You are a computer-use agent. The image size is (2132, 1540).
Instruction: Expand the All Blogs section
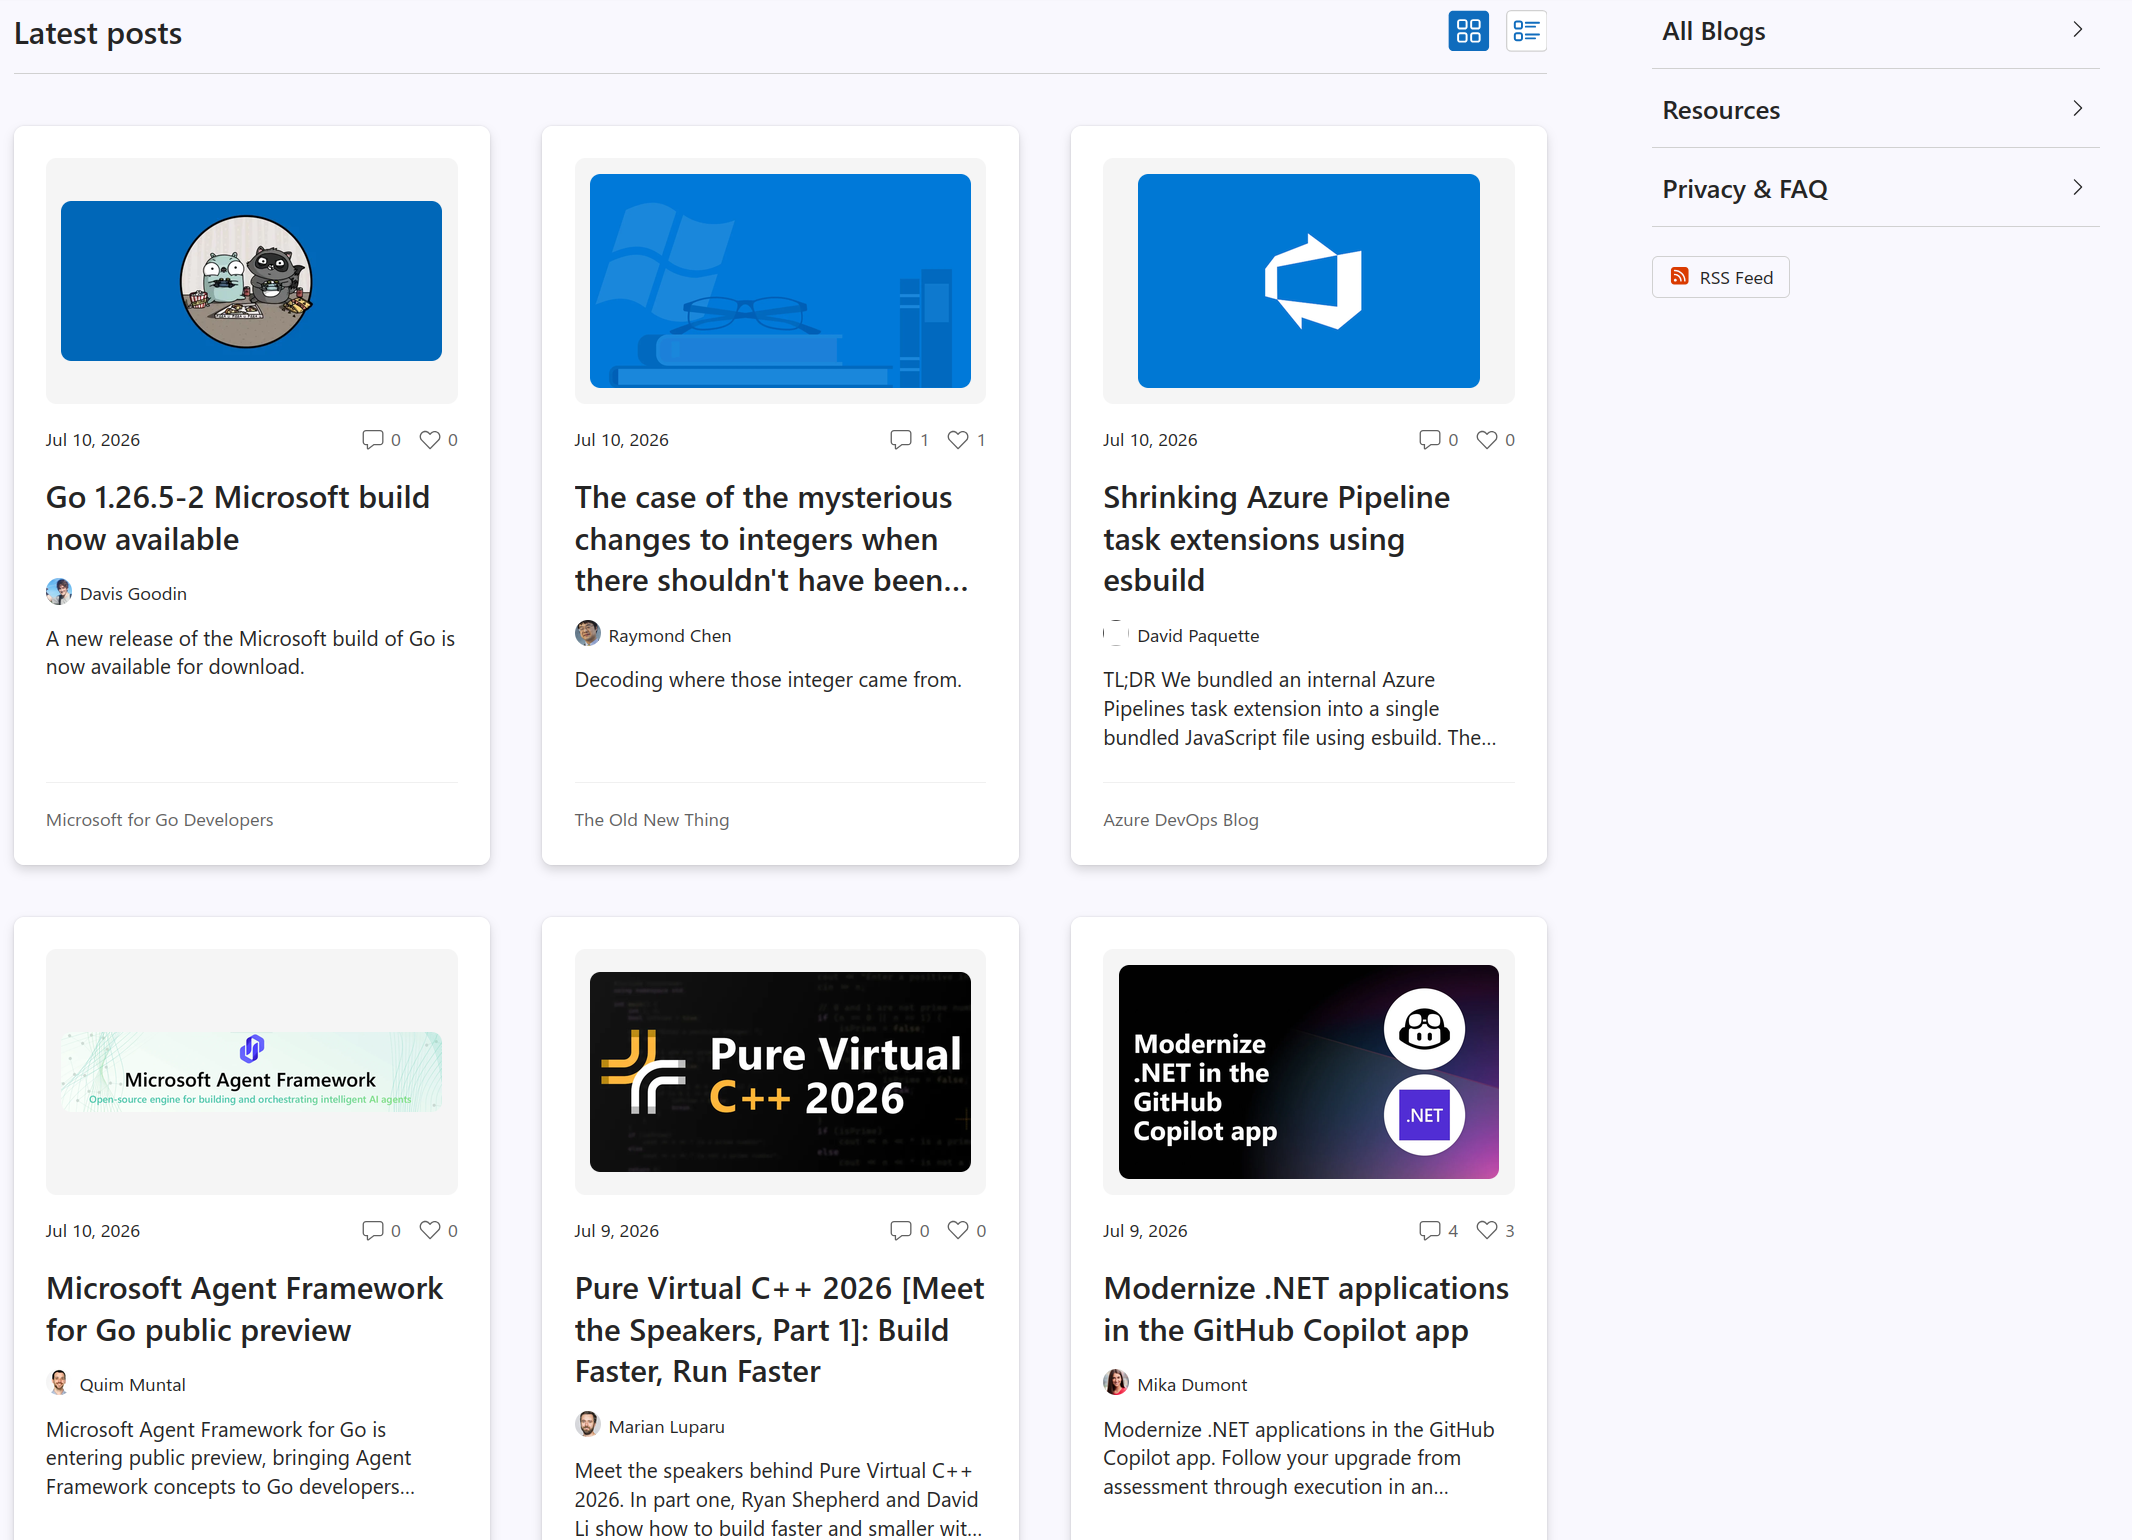click(x=1875, y=31)
